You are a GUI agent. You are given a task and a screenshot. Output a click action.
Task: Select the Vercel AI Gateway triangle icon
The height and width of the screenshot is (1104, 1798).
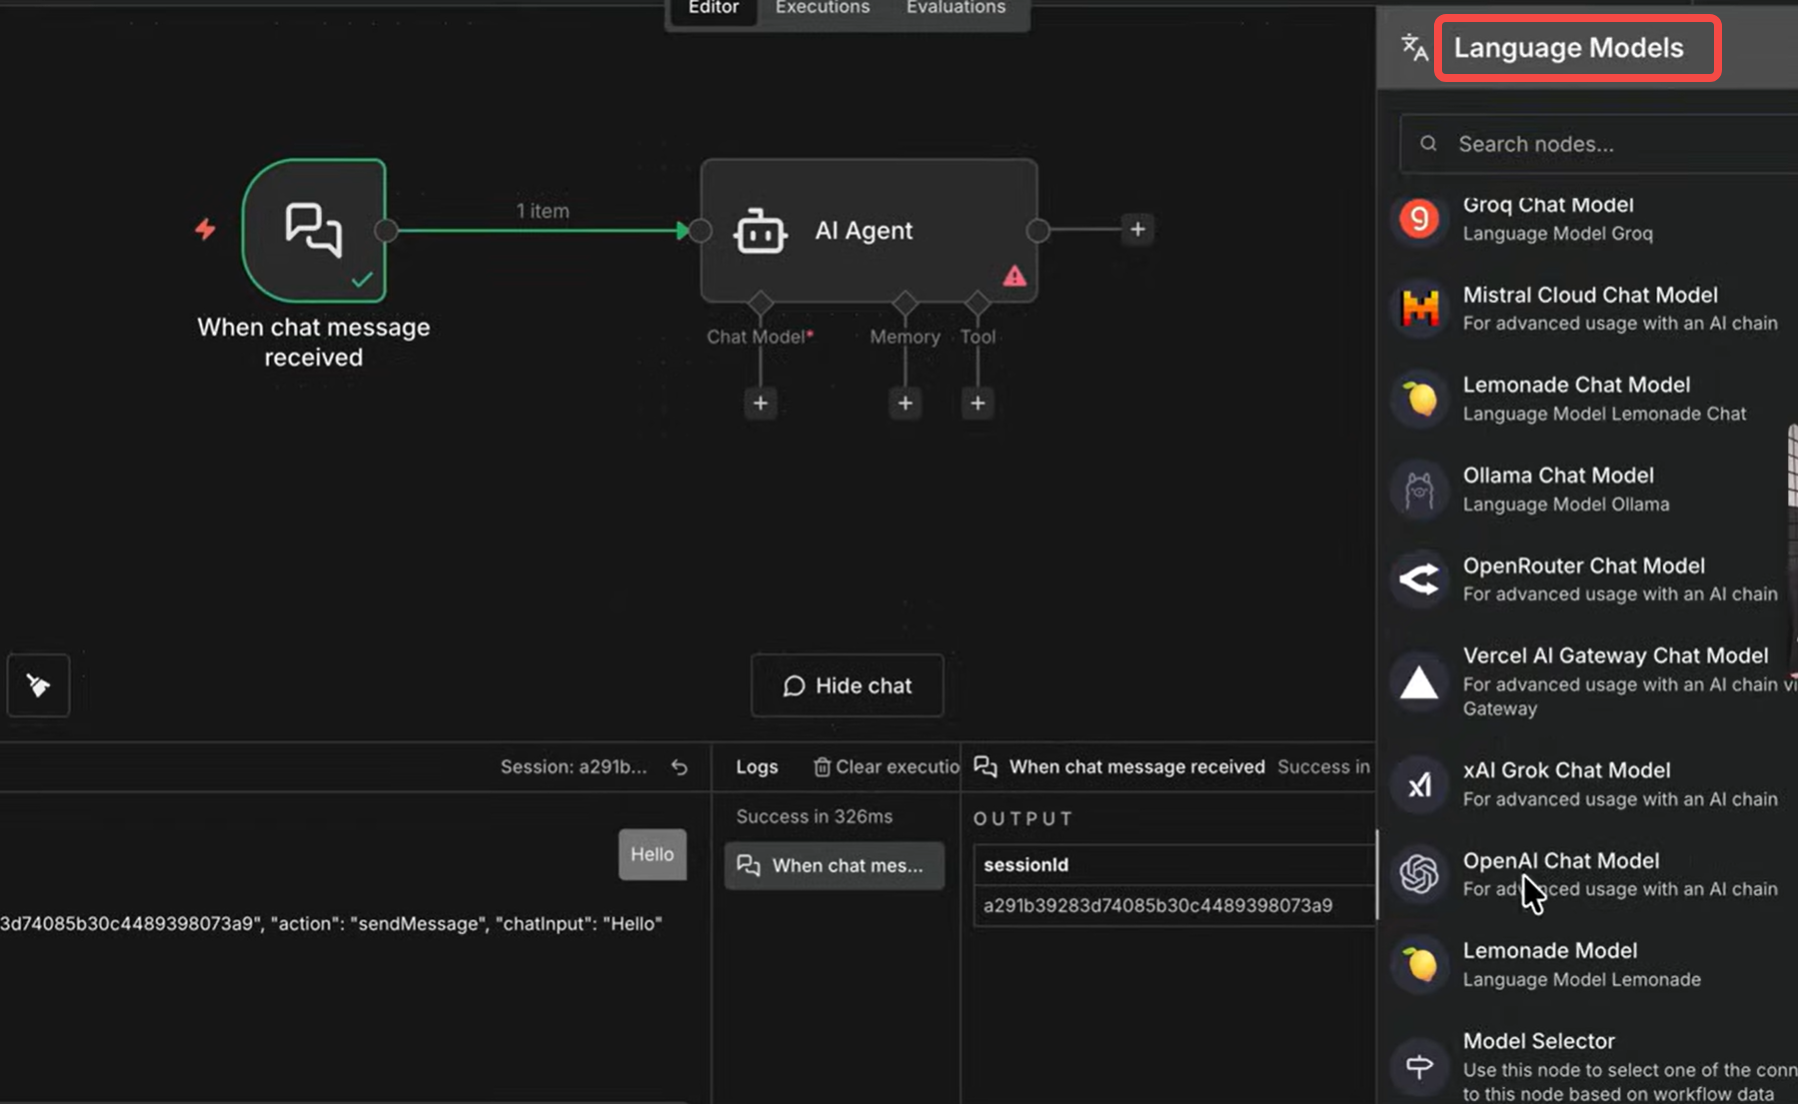(1419, 683)
